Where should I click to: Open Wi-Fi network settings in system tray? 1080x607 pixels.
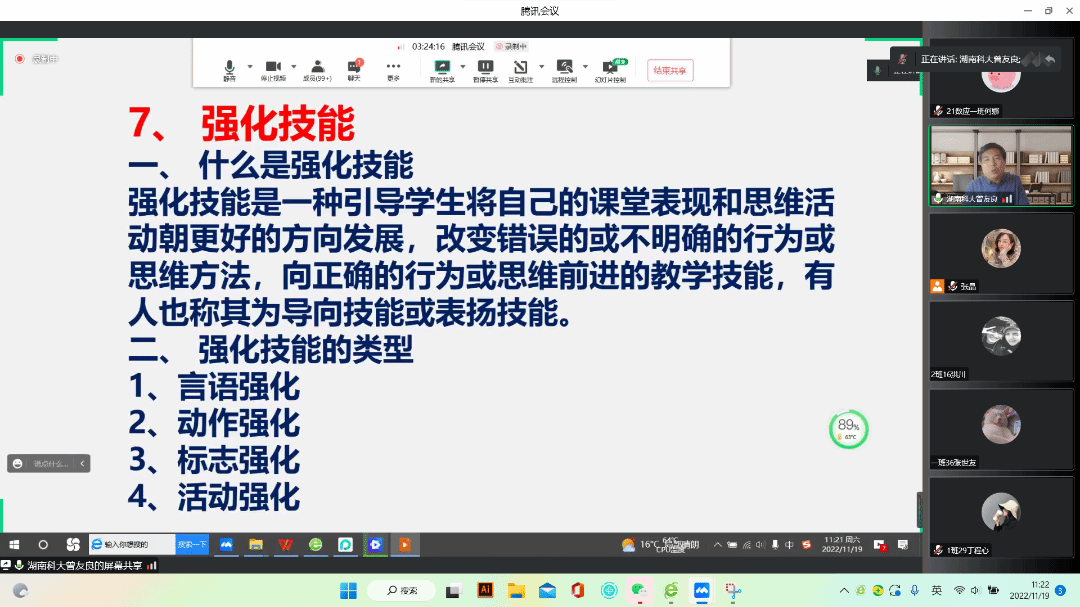pyautogui.click(x=959, y=590)
